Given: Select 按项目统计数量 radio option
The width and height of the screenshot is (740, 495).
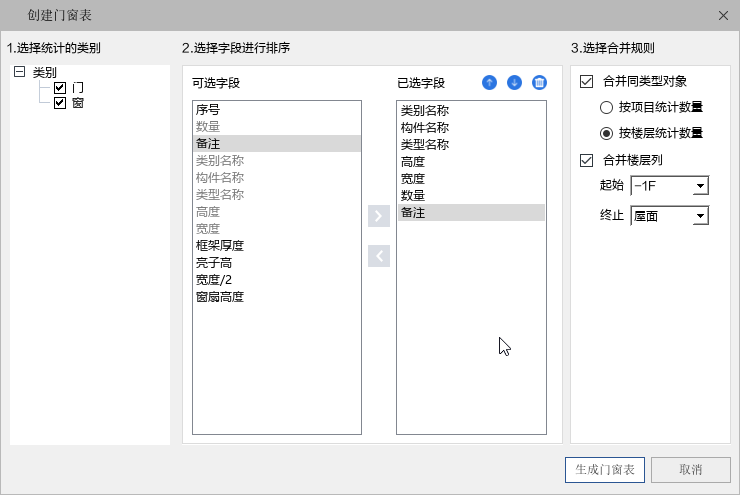Looking at the screenshot, I should (x=606, y=108).
